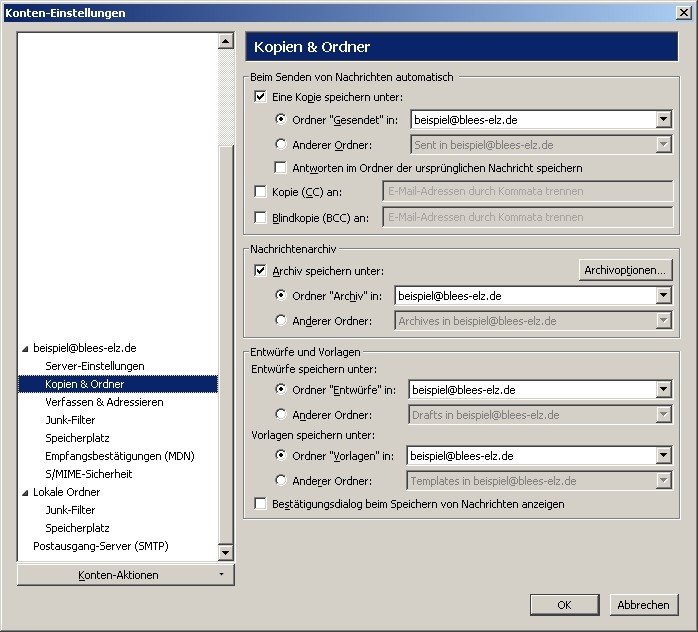Open Server-Einstellungen in the account tree

95,366
